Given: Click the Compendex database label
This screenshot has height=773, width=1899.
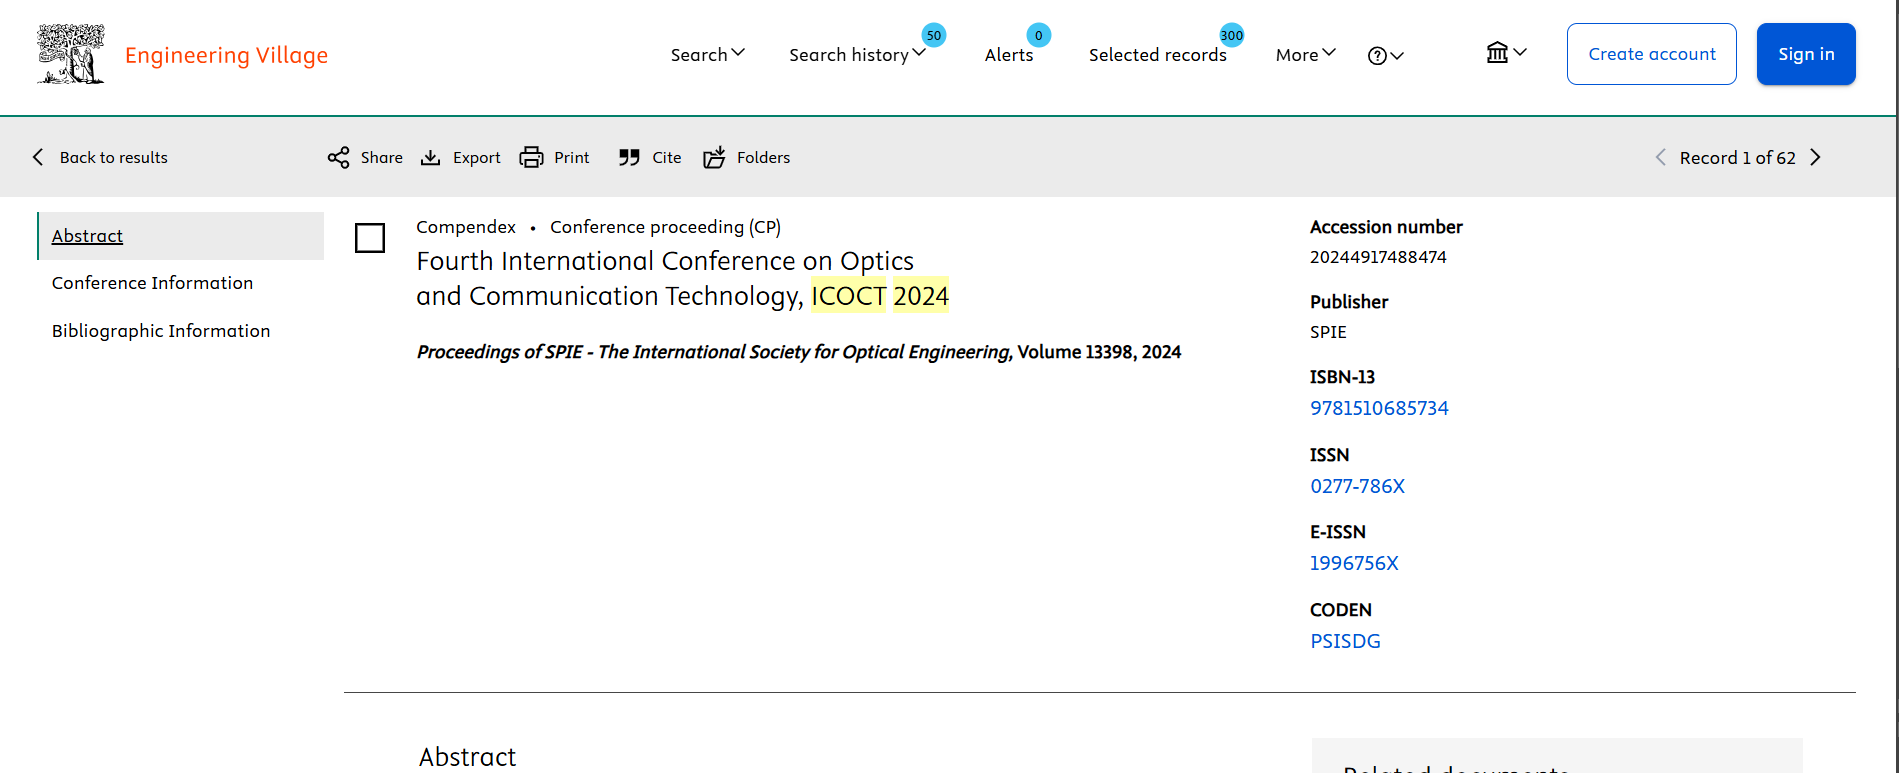Looking at the screenshot, I should (x=466, y=227).
